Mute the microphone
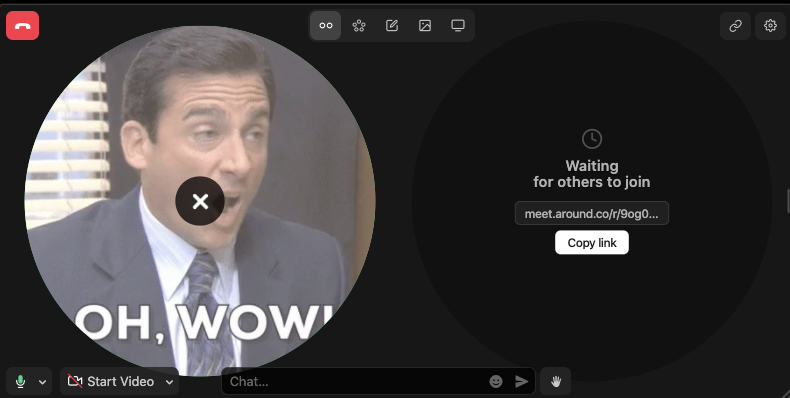 click(x=21, y=381)
